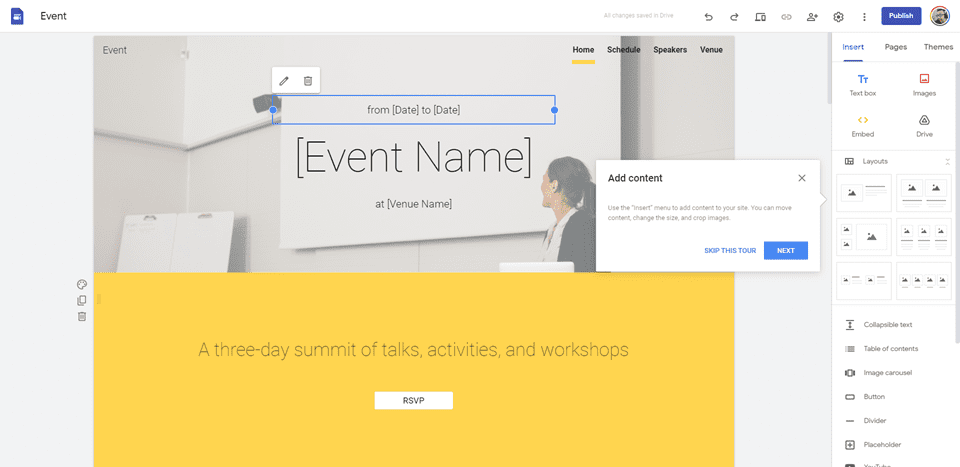Insert a file from Drive
Screen dimensions: 960x467
[924, 126]
